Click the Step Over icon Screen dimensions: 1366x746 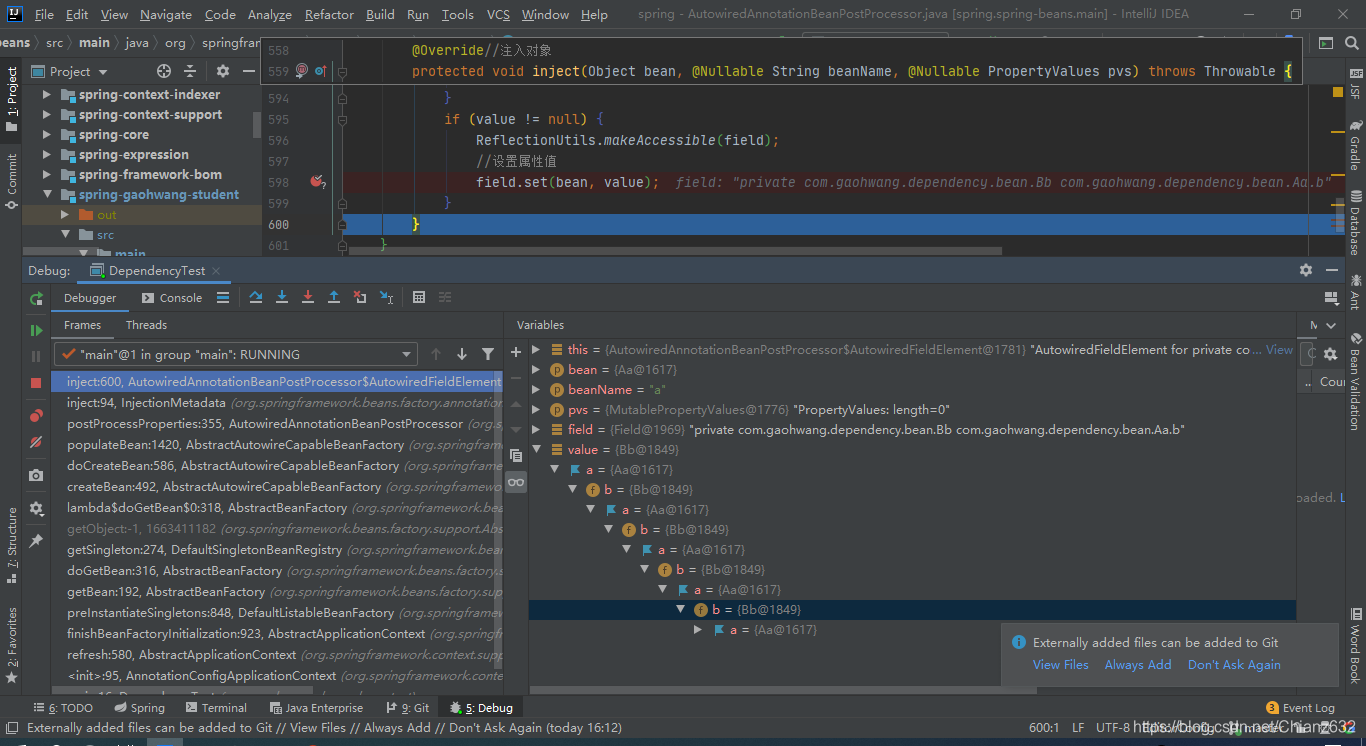pos(256,297)
